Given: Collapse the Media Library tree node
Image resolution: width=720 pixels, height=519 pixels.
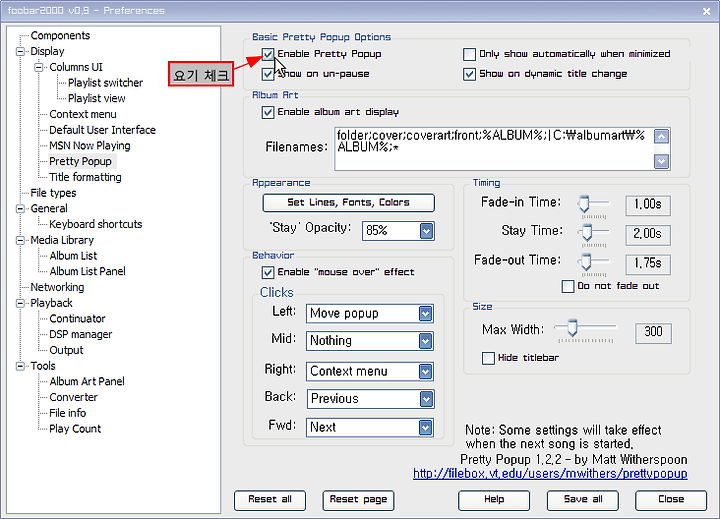Looking at the screenshot, I should click(20, 240).
